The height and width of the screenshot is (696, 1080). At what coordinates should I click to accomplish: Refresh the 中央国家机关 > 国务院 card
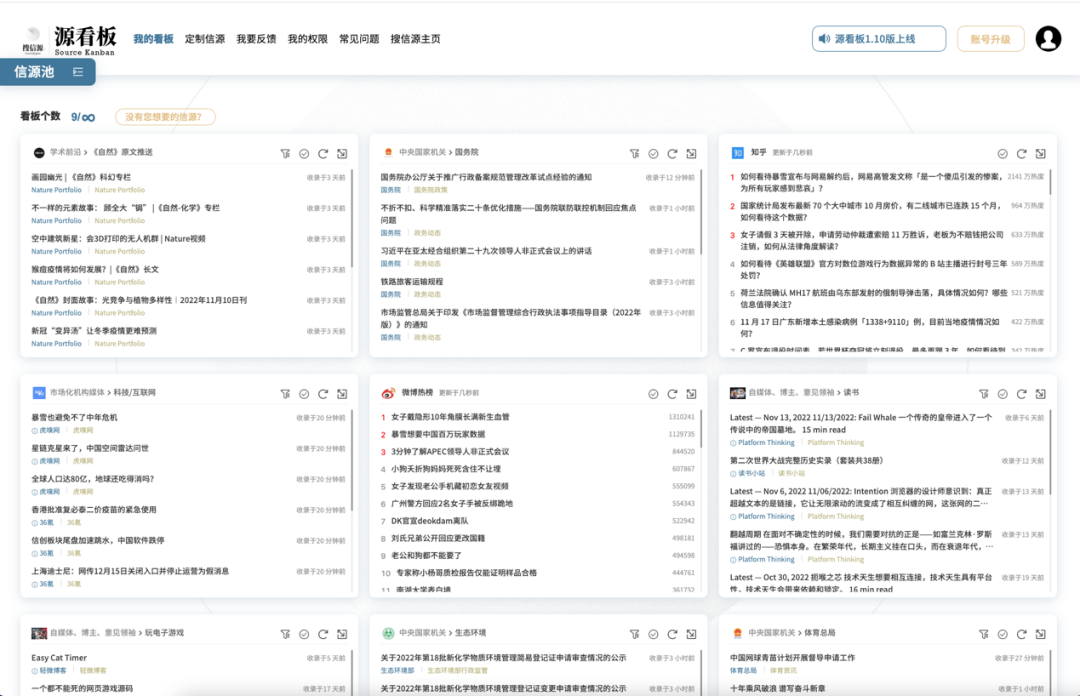(x=672, y=153)
